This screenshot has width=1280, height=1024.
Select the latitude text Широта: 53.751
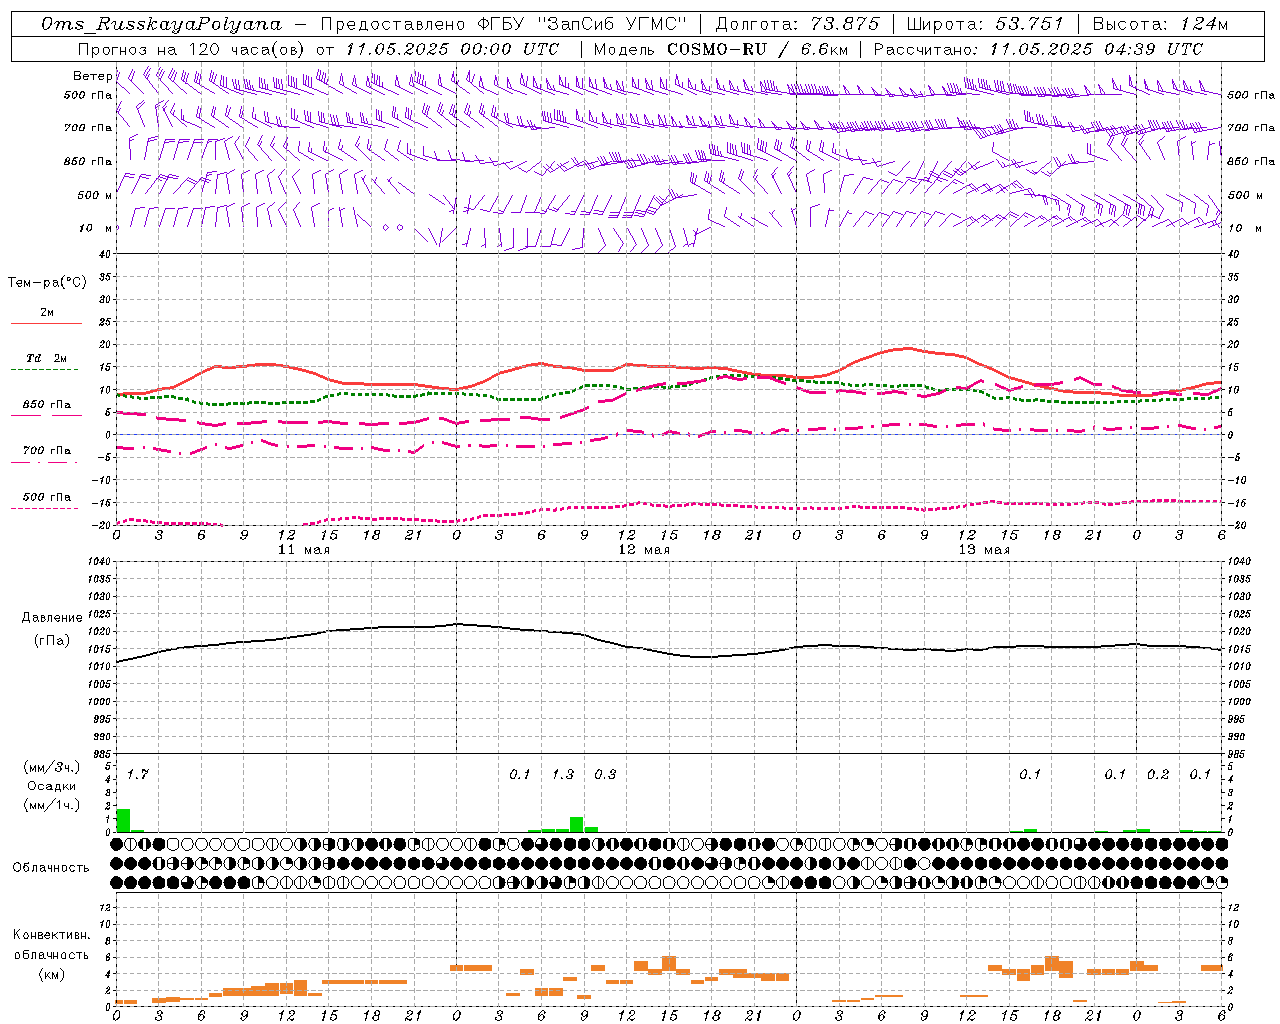click(x=984, y=24)
